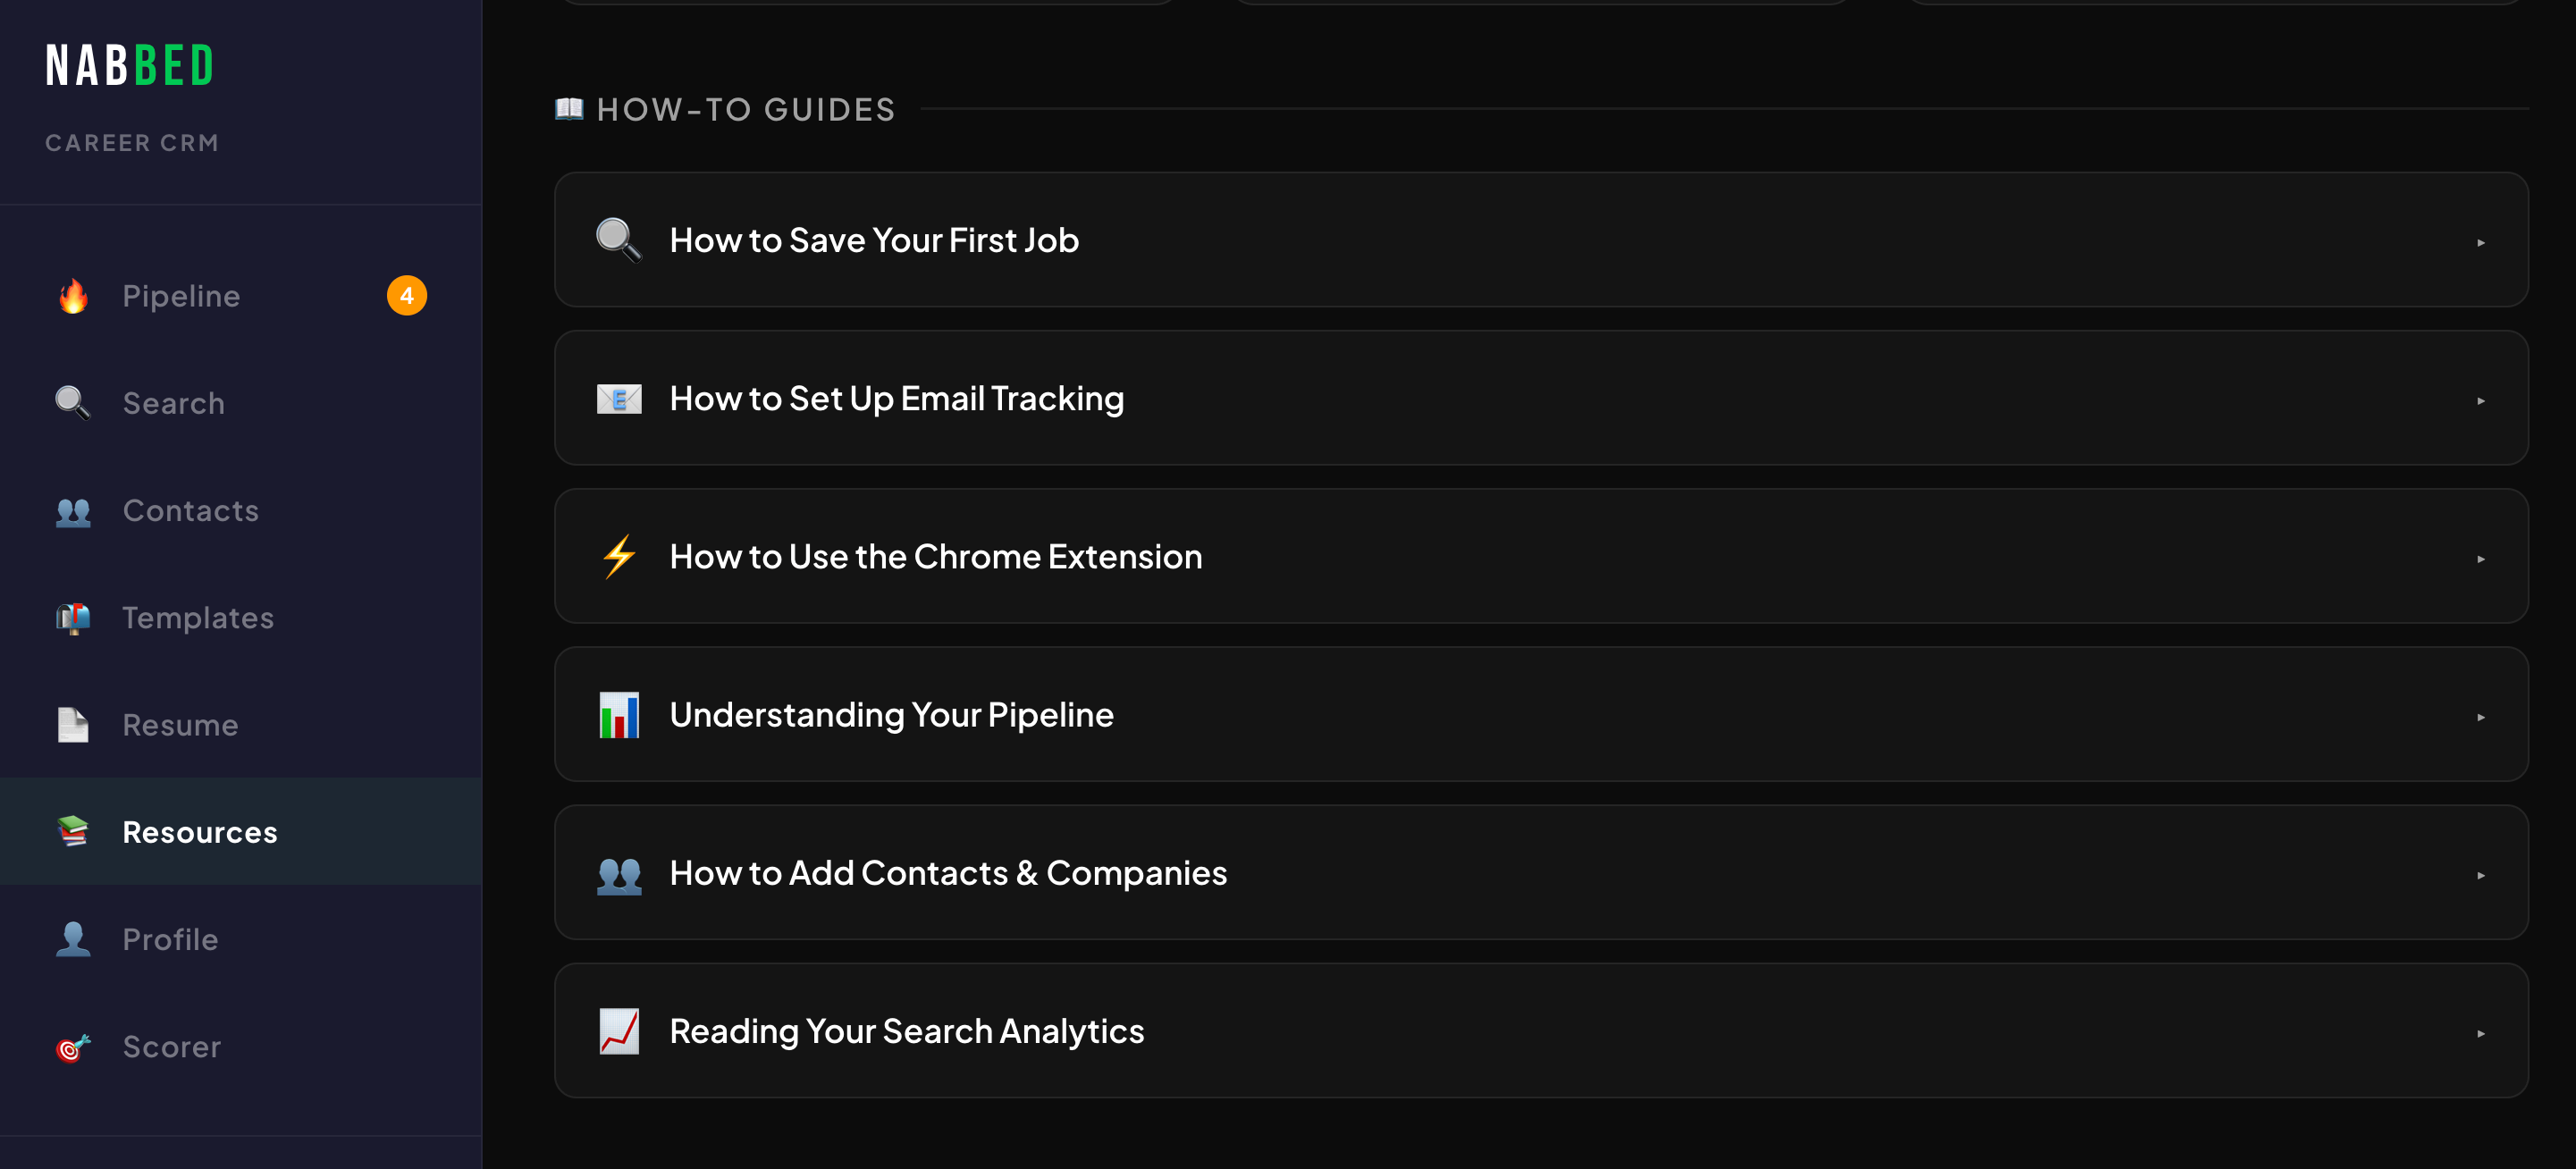This screenshot has height=1169, width=2576.
Task: Click the NABBED logo in the sidebar
Action: tap(130, 66)
